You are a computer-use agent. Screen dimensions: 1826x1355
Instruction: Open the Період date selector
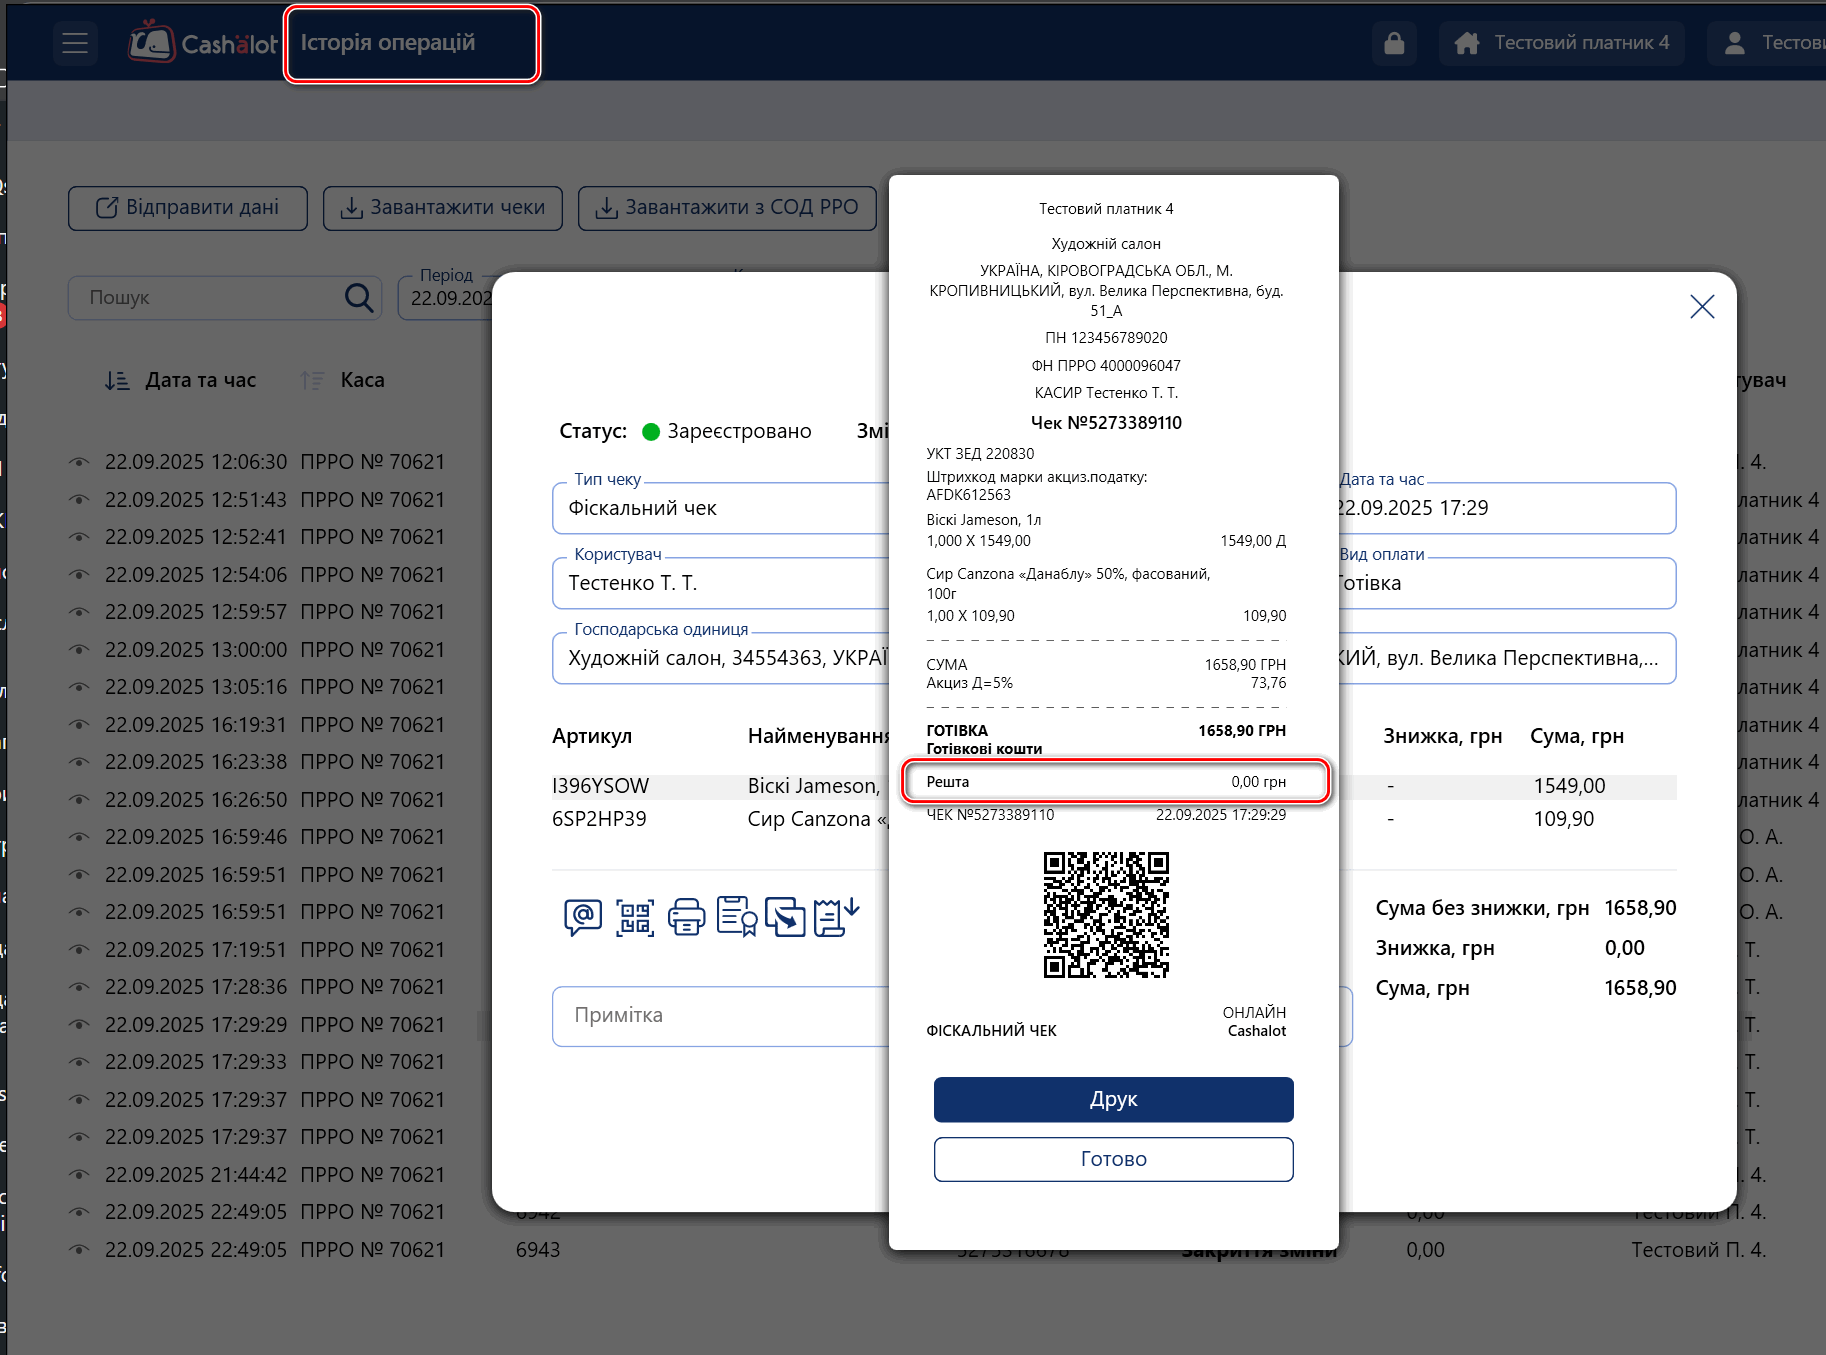pyautogui.click(x=447, y=298)
